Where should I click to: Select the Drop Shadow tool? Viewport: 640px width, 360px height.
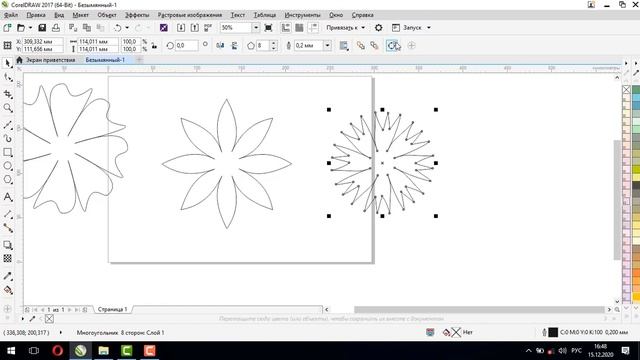pos(7,245)
